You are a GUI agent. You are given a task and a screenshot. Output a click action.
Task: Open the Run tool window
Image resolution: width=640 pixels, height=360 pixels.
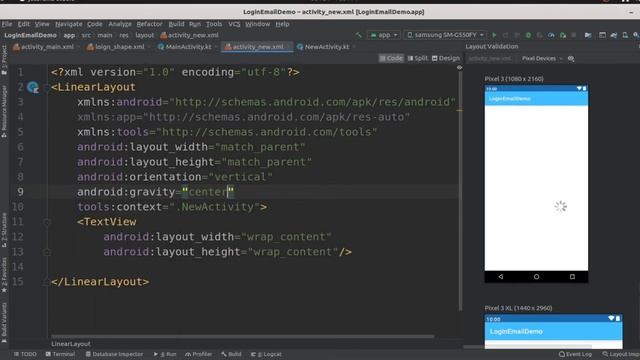(165, 354)
